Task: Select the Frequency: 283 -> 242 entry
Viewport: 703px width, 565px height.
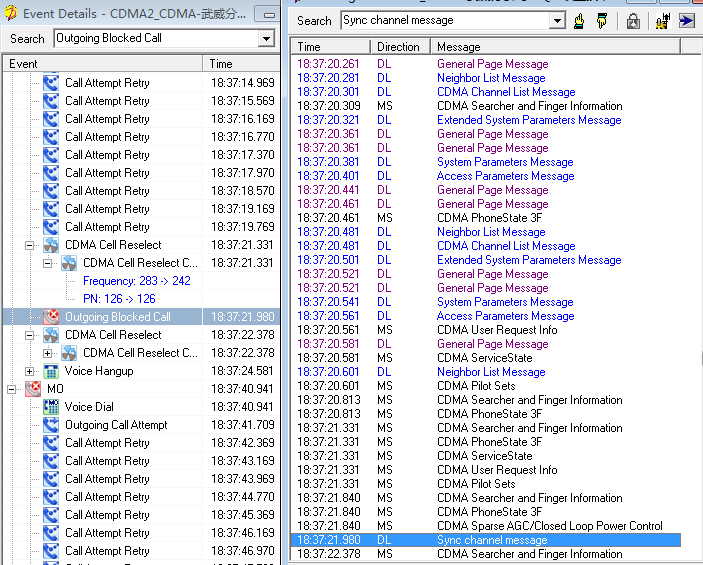Action: point(136,281)
